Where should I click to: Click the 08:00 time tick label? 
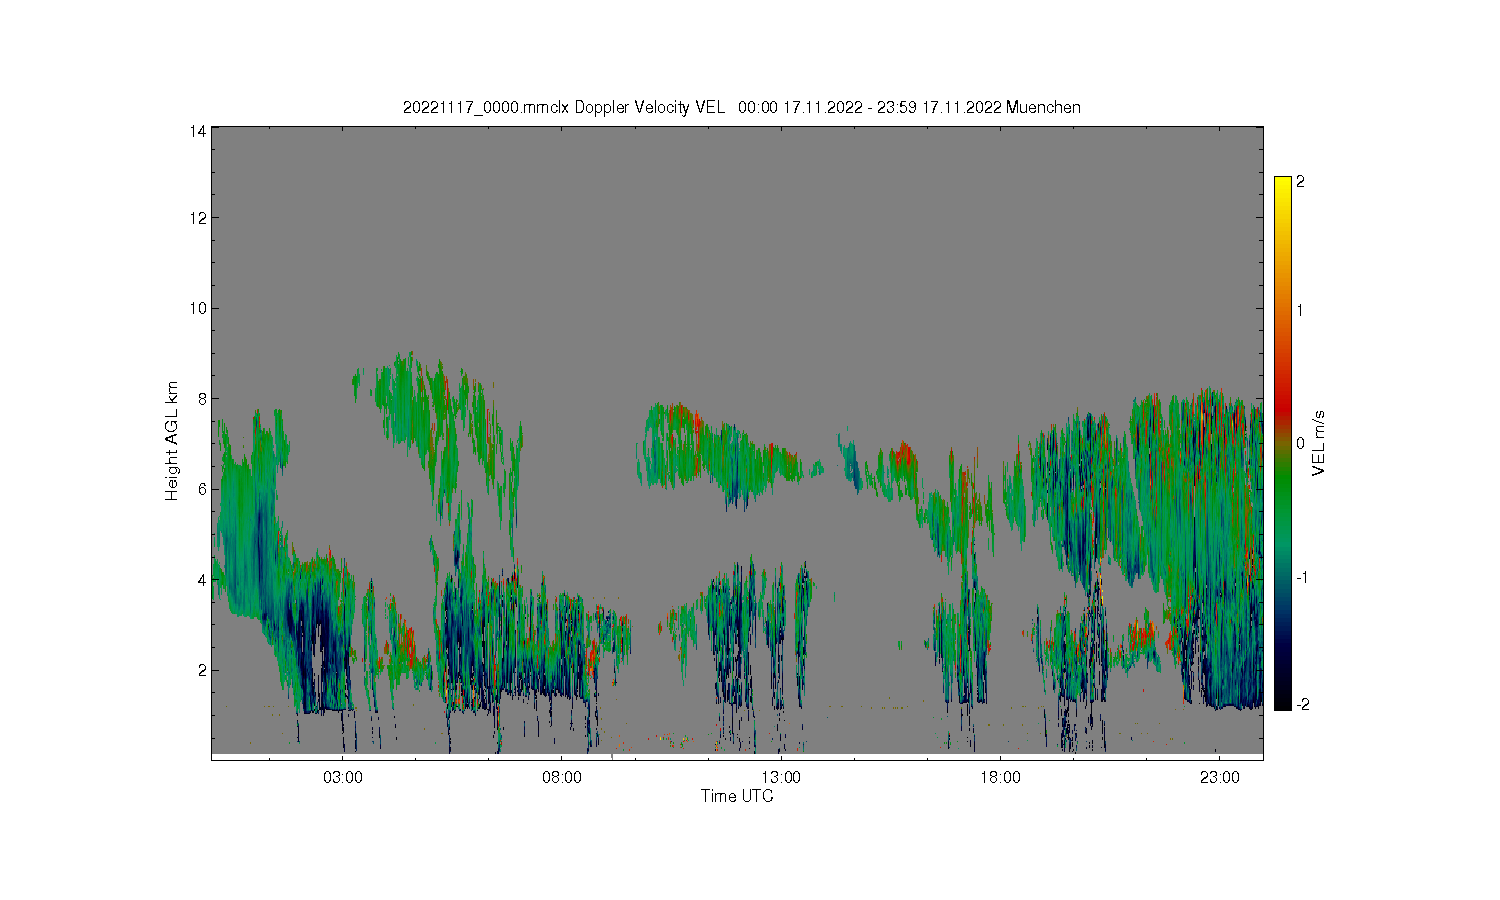[562, 777]
